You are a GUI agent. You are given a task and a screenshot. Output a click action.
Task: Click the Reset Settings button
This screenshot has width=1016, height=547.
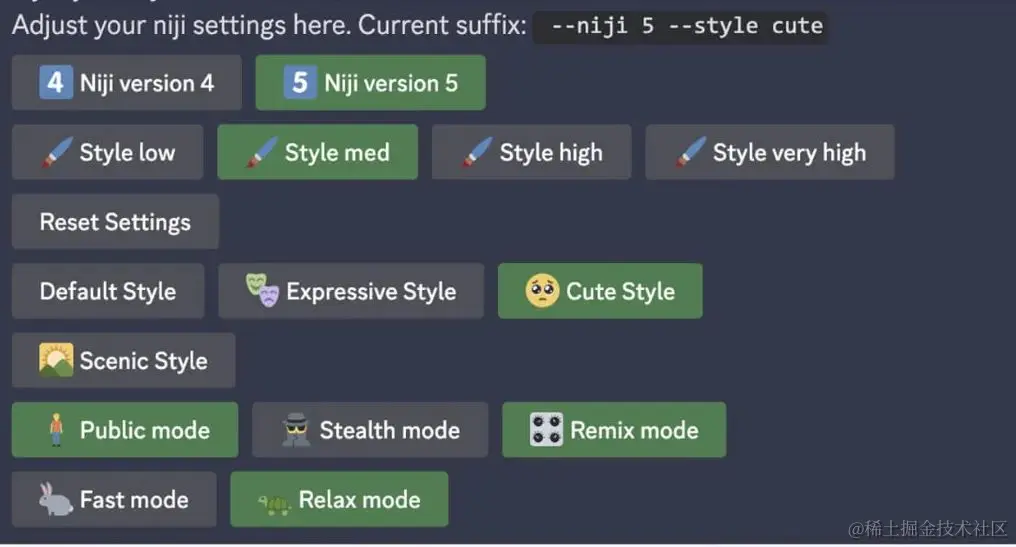click(x=115, y=222)
